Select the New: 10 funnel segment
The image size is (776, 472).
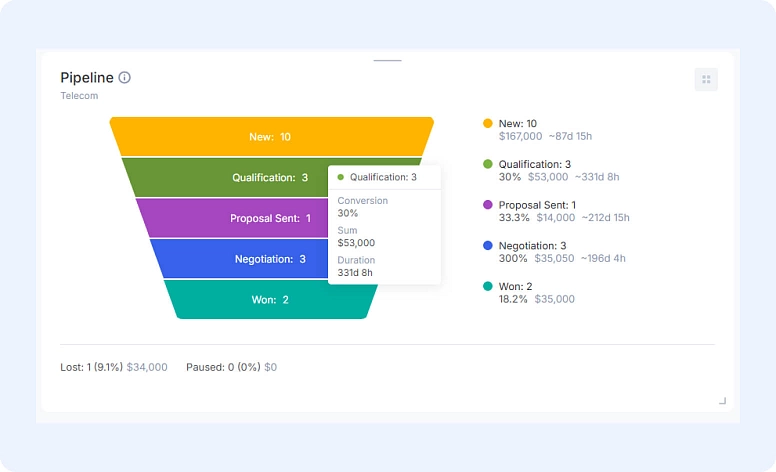coord(271,137)
